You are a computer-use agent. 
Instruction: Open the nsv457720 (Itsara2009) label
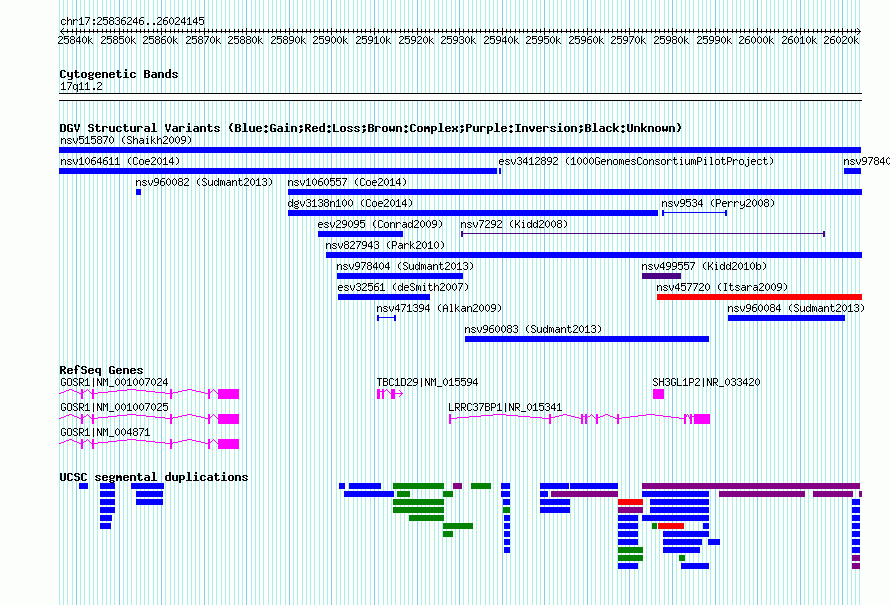point(723,287)
